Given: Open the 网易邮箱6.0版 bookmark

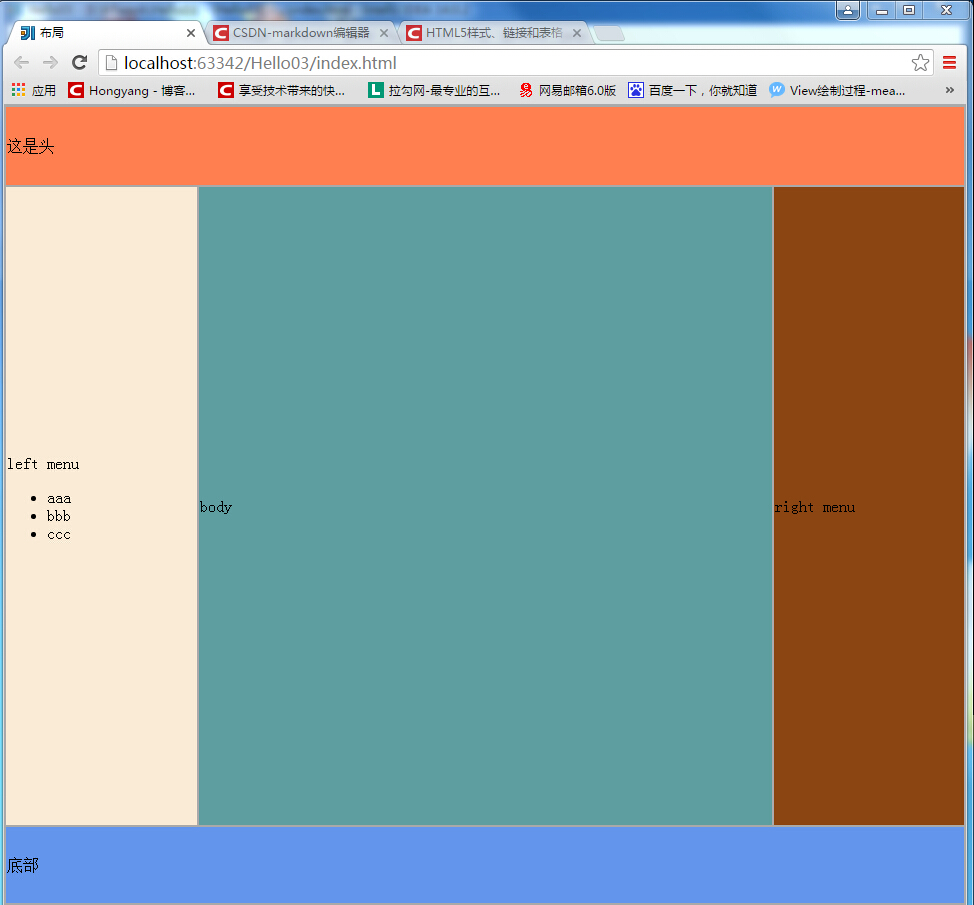Looking at the screenshot, I should coord(567,91).
